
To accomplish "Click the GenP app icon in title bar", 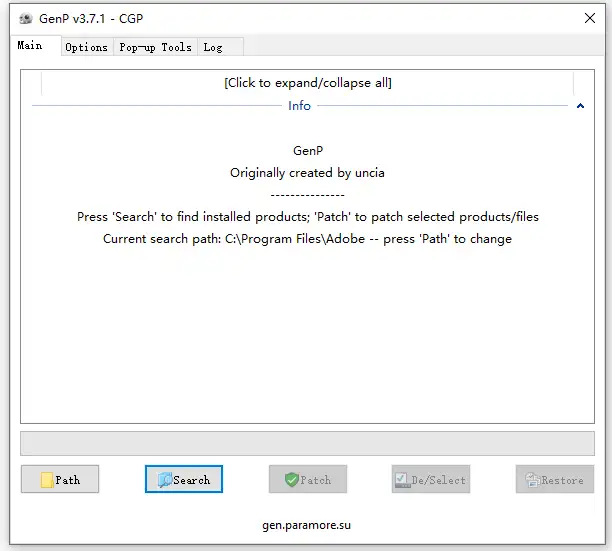I will [26, 18].
